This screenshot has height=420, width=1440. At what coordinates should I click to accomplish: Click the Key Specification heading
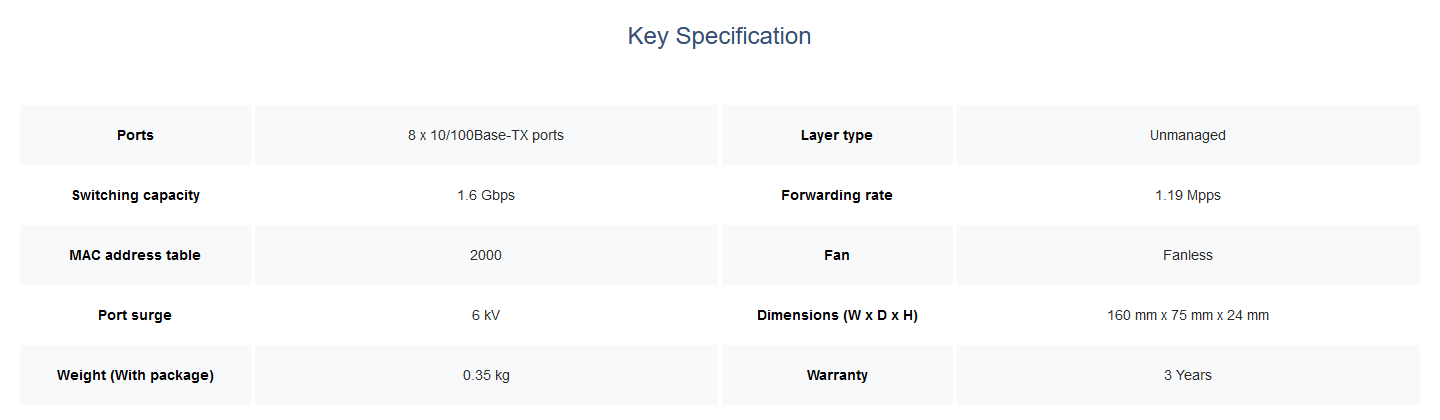tap(719, 36)
